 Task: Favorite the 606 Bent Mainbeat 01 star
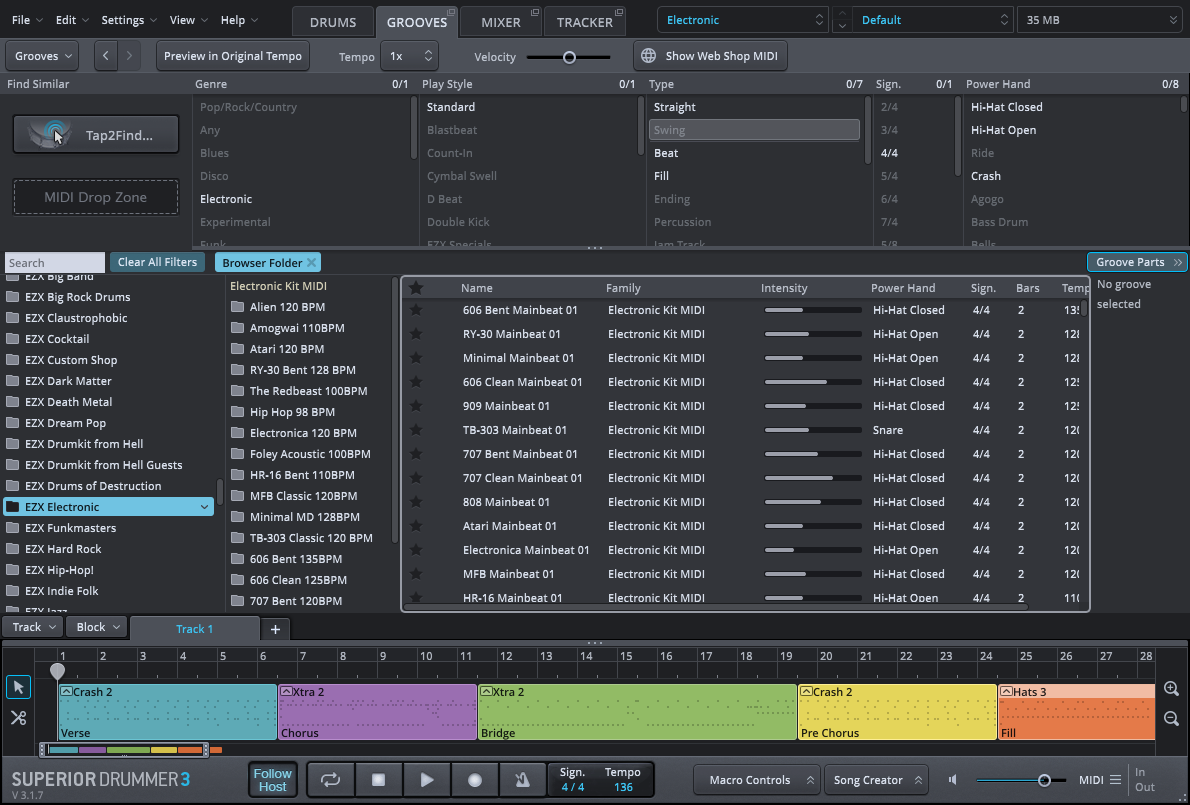coord(416,310)
